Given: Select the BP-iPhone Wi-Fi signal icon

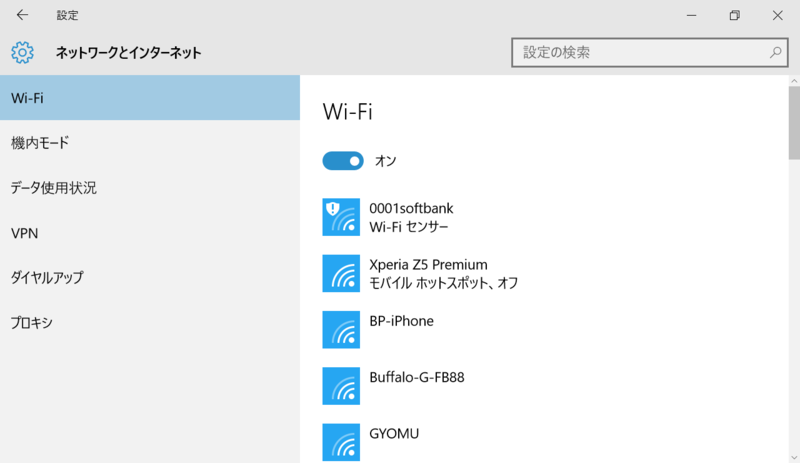Looking at the screenshot, I should tap(341, 330).
